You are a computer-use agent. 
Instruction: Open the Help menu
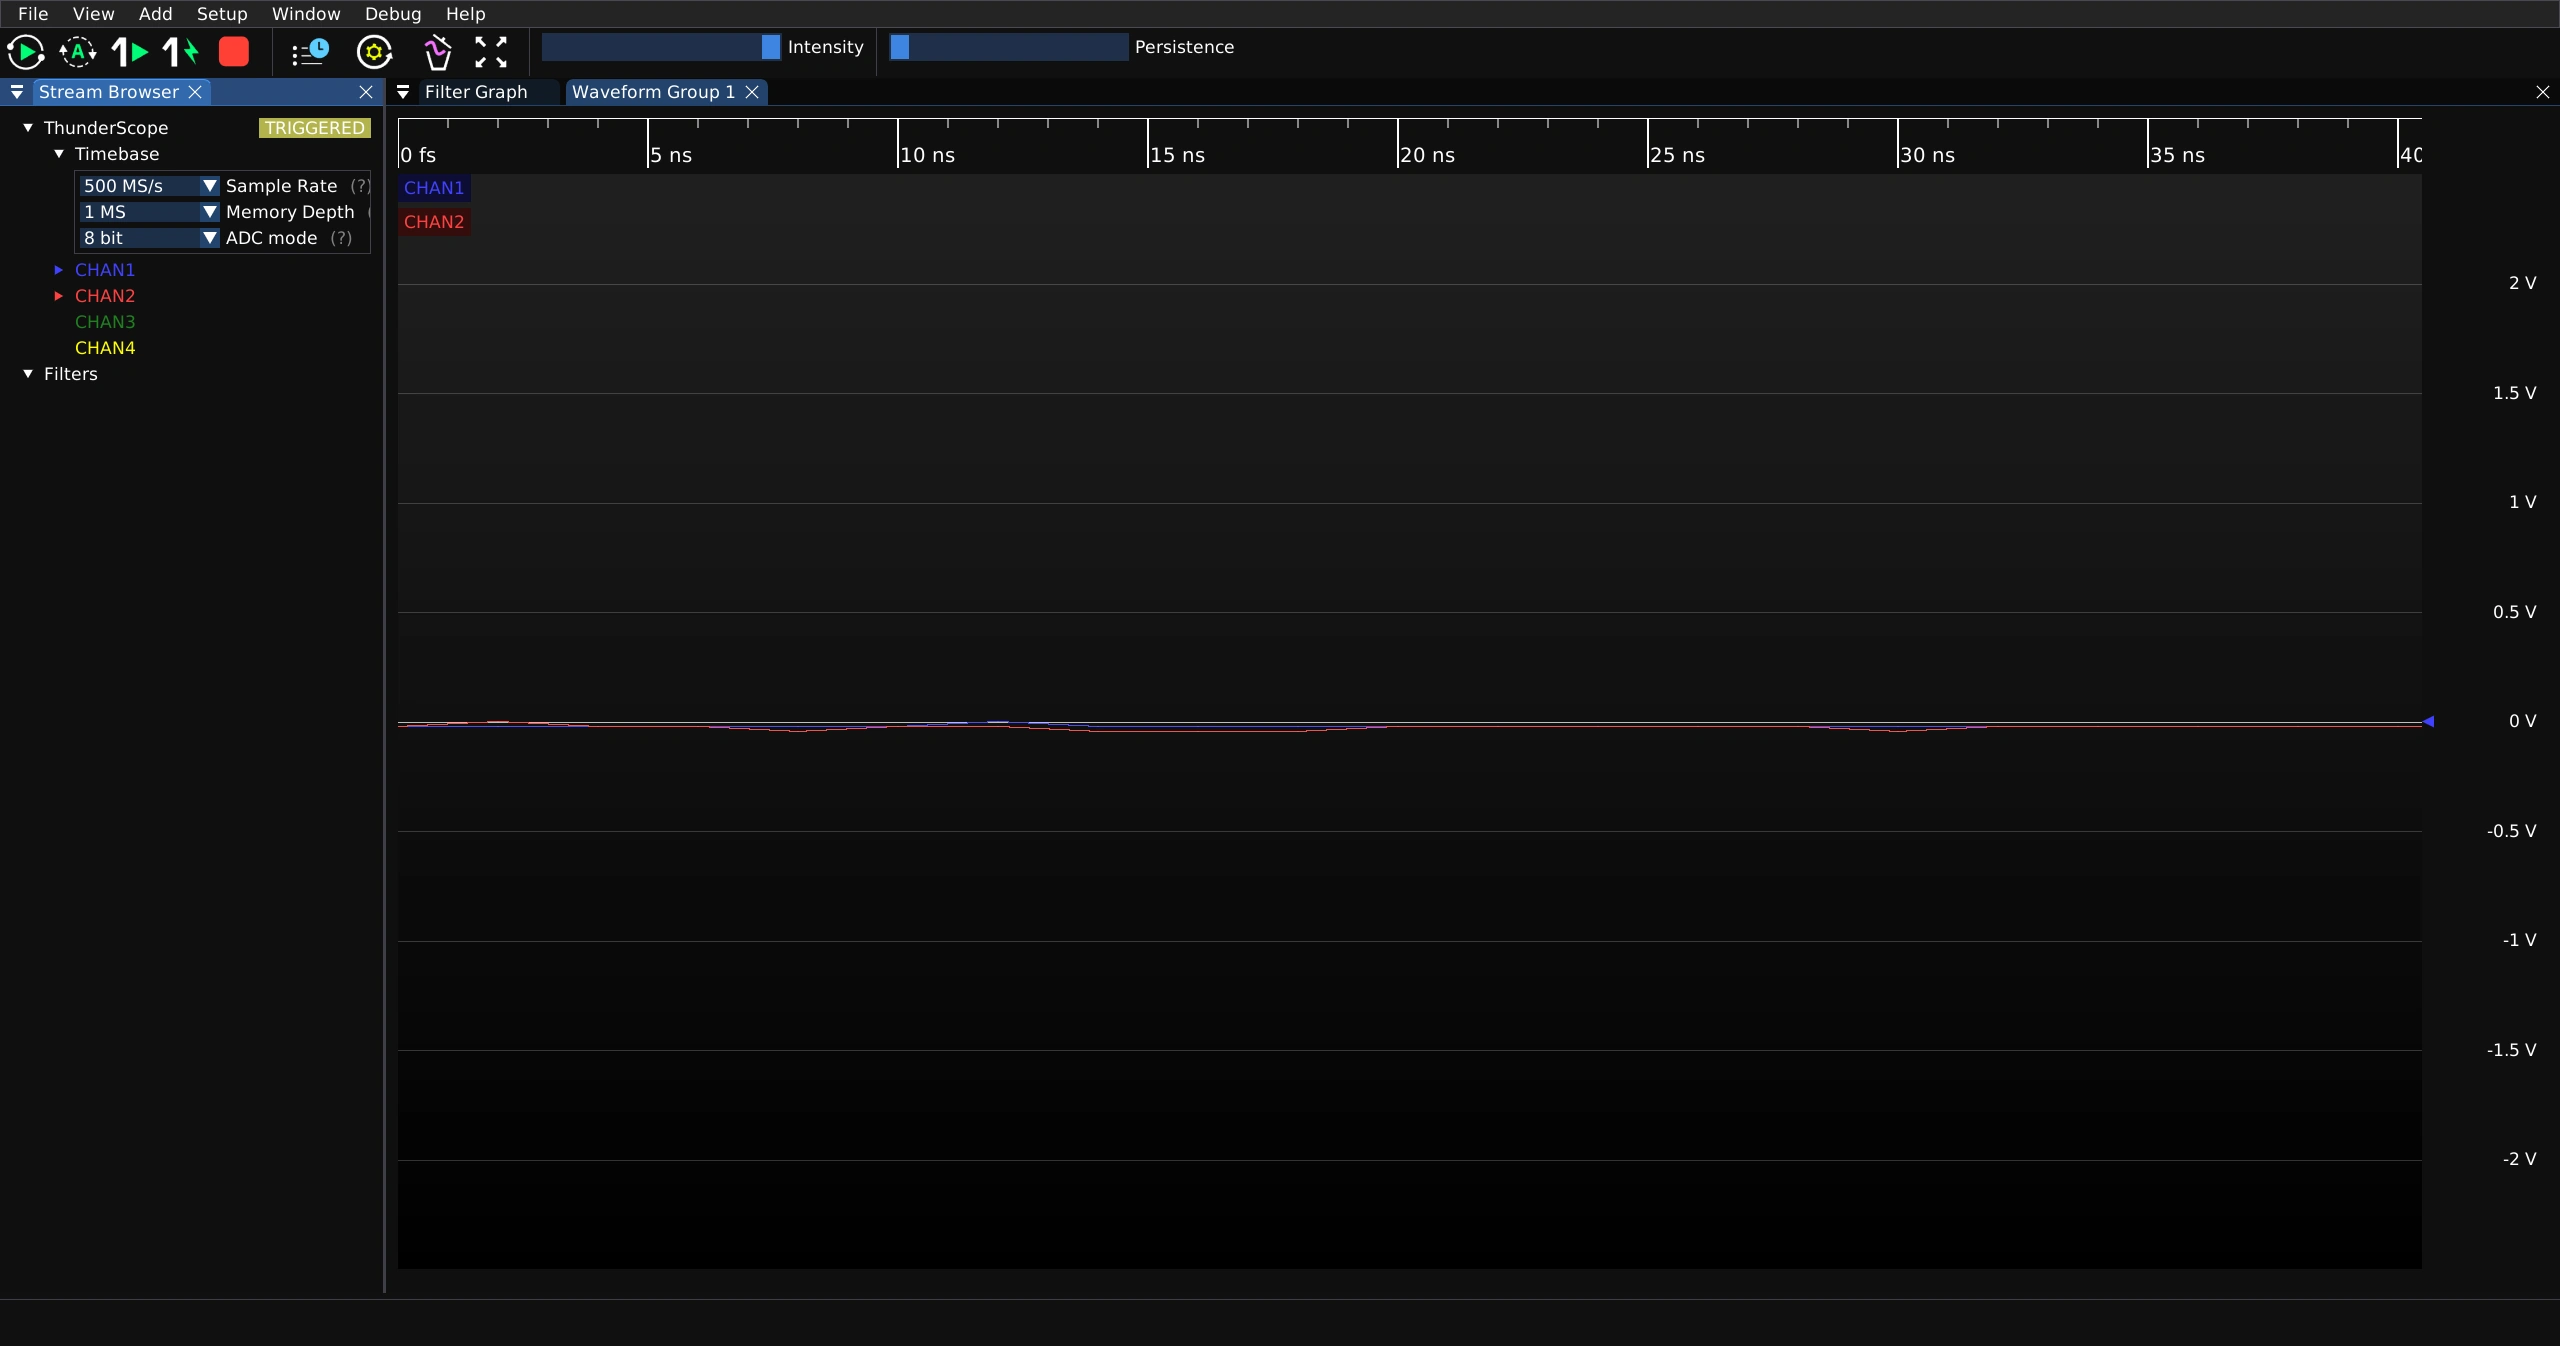click(x=465, y=14)
